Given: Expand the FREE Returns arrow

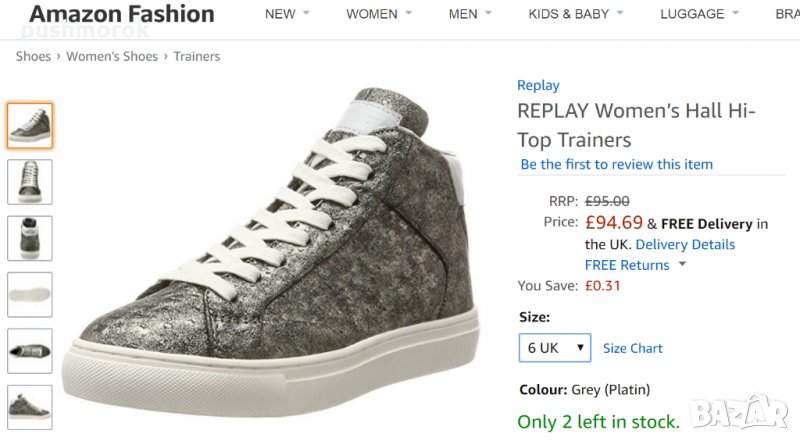Looking at the screenshot, I should click(683, 265).
